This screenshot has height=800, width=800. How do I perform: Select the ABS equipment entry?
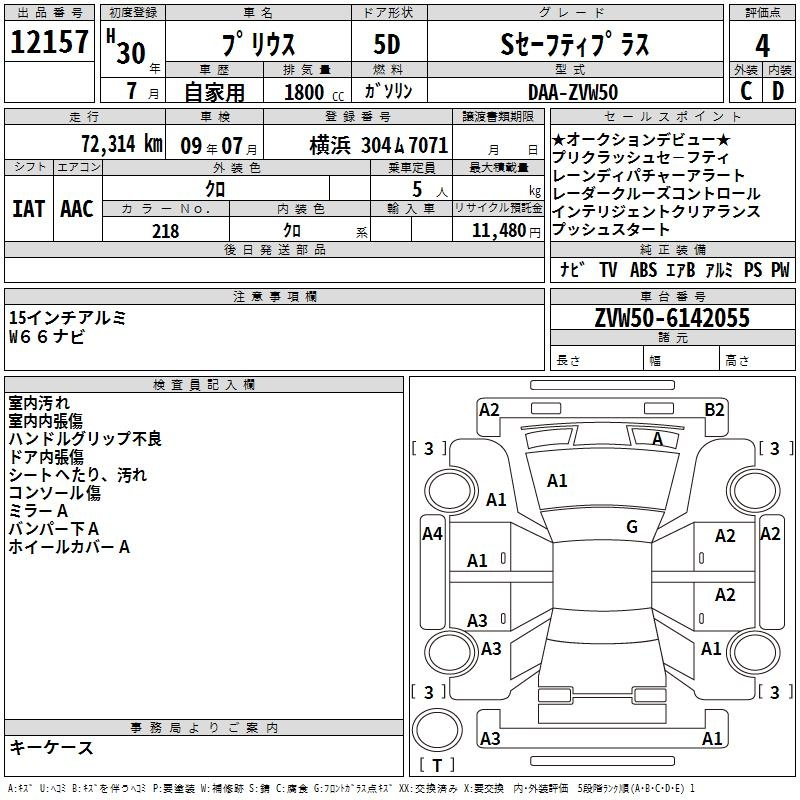click(x=643, y=269)
